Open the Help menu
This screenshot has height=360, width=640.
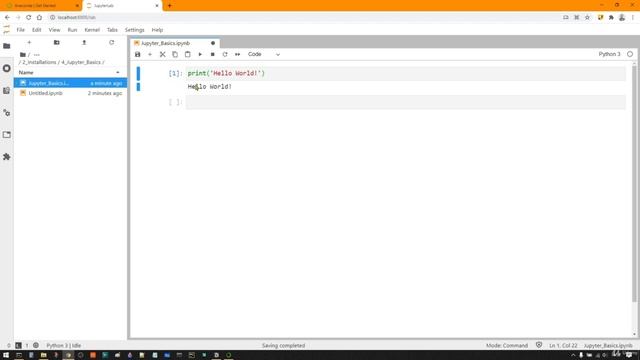[x=157, y=30]
